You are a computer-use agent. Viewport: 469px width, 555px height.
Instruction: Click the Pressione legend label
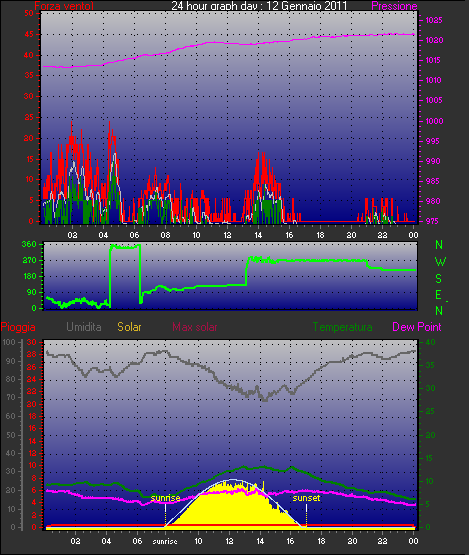[x=394, y=6]
